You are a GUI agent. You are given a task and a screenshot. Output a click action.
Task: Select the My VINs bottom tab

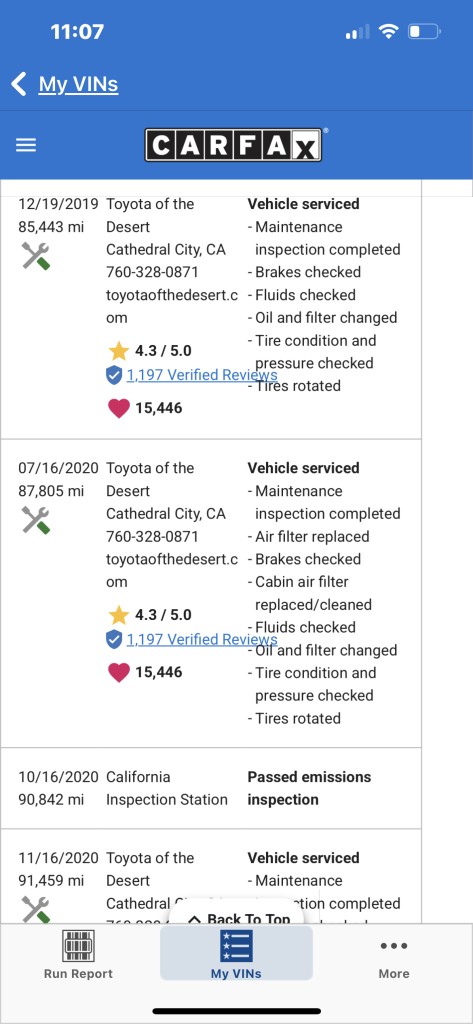[236, 953]
